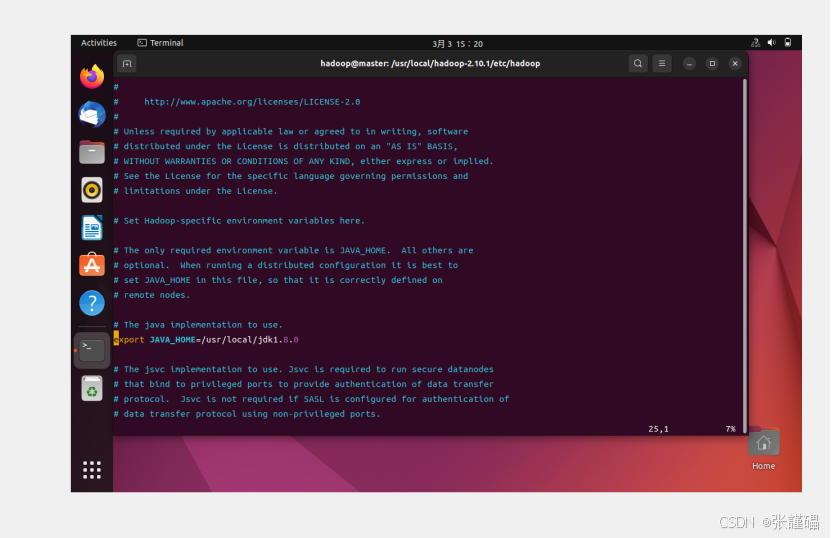The height and width of the screenshot is (538, 831).
Task: Maximize the terminal window
Action: pyautogui.click(x=712, y=64)
